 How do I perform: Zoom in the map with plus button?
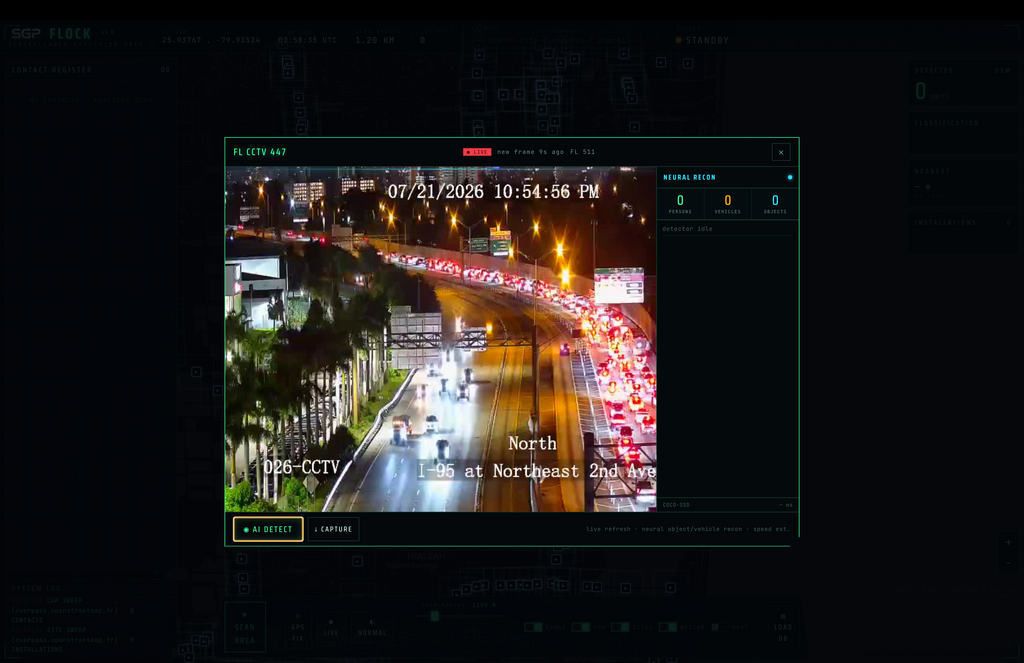pos(1008,542)
